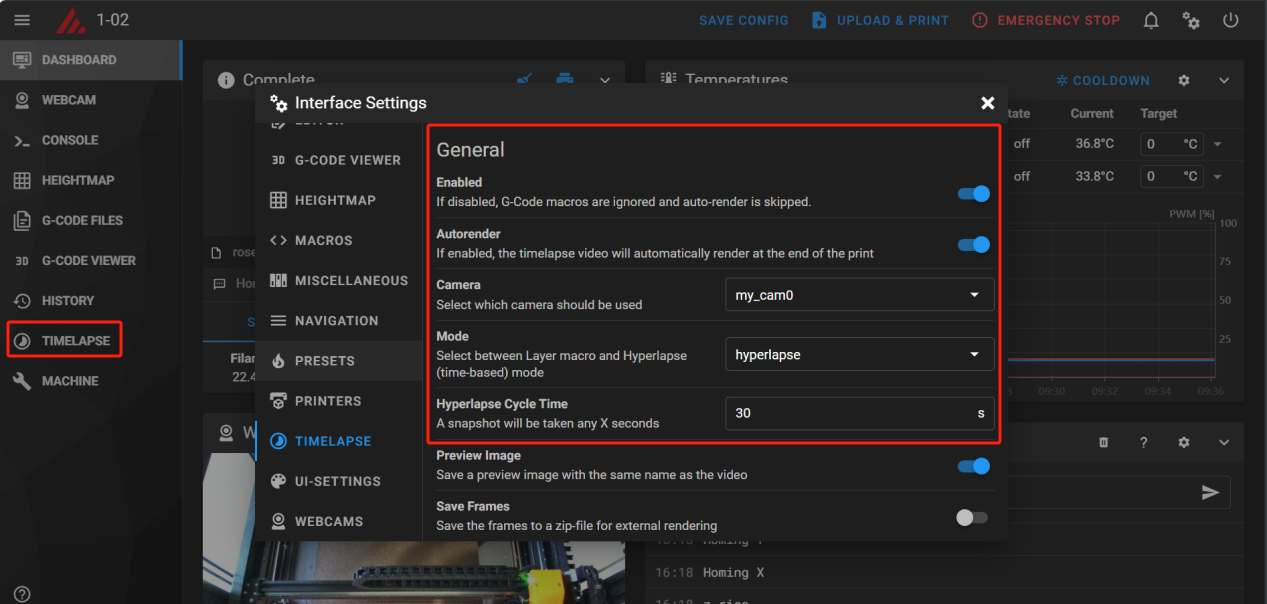Click the Heightmap grid icon in sidebar
1267x604 pixels.
[22, 181]
